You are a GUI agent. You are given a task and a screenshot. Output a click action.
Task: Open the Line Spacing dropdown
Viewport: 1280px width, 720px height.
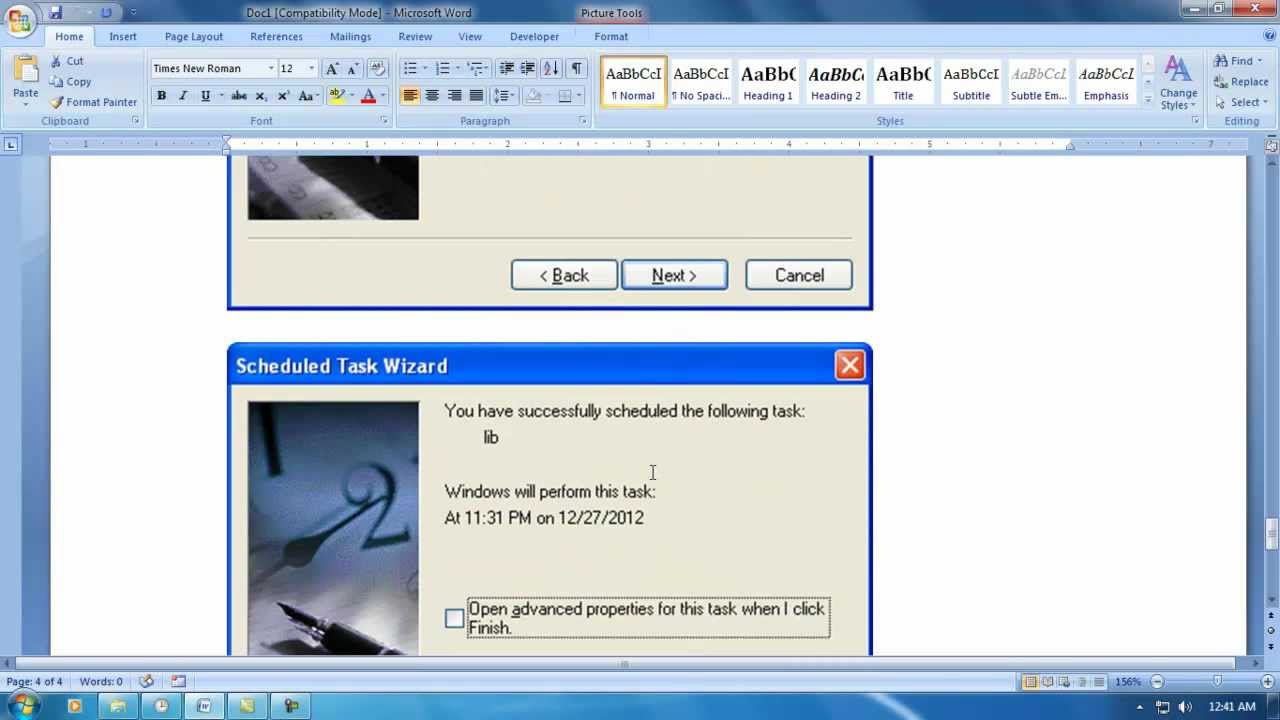click(504, 96)
